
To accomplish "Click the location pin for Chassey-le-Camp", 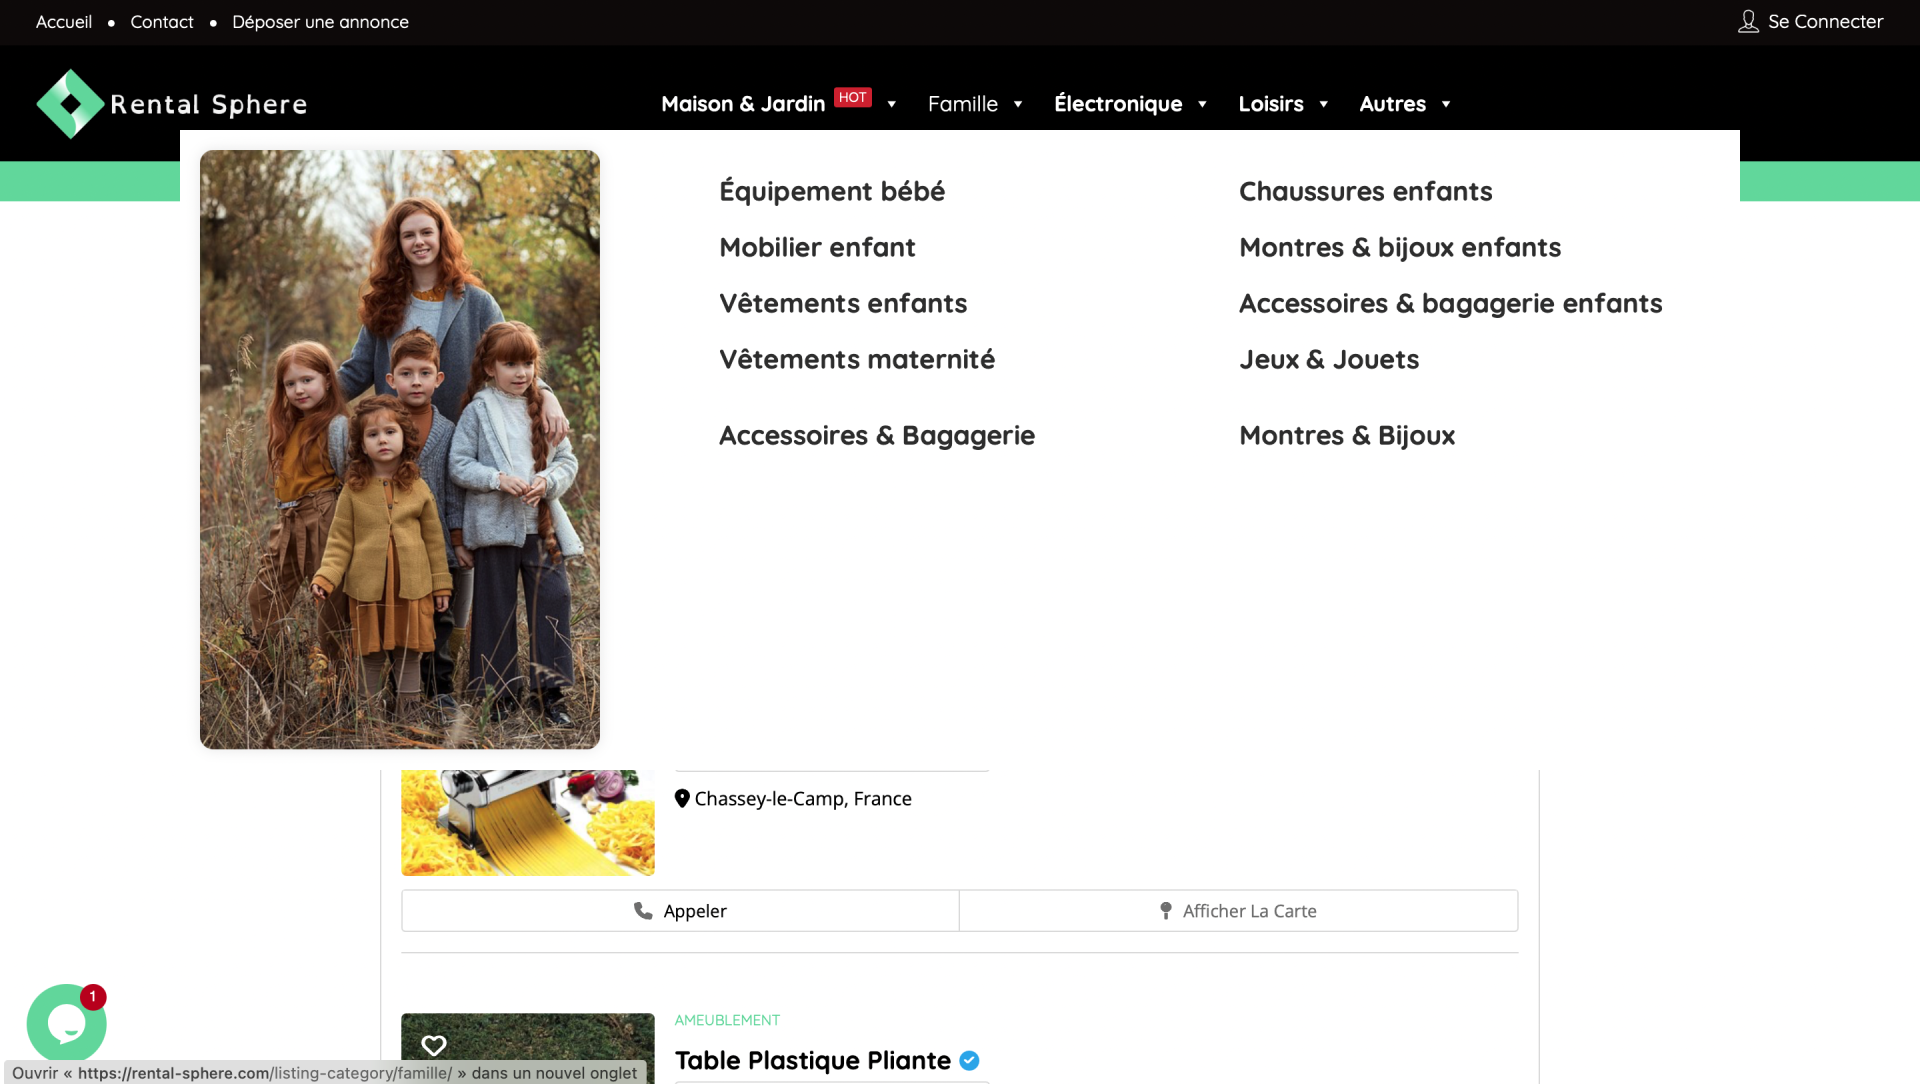I will [x=682, y=798].
